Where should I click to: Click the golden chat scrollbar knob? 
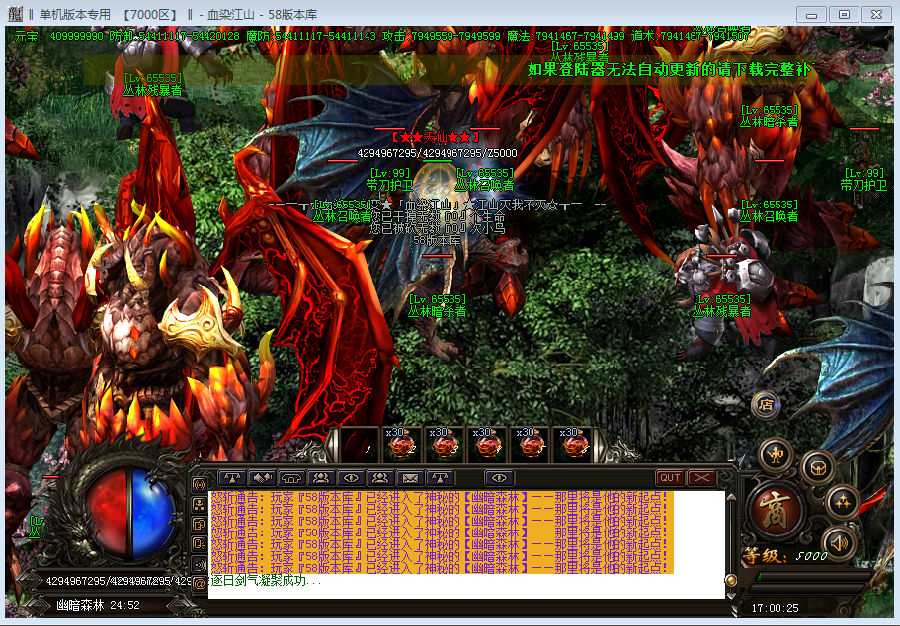731,580
